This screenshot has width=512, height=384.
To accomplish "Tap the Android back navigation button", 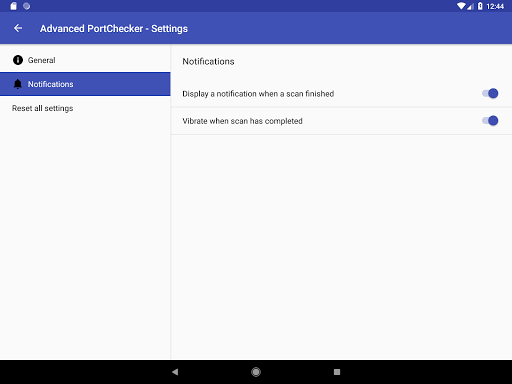I will click(175, 372).
